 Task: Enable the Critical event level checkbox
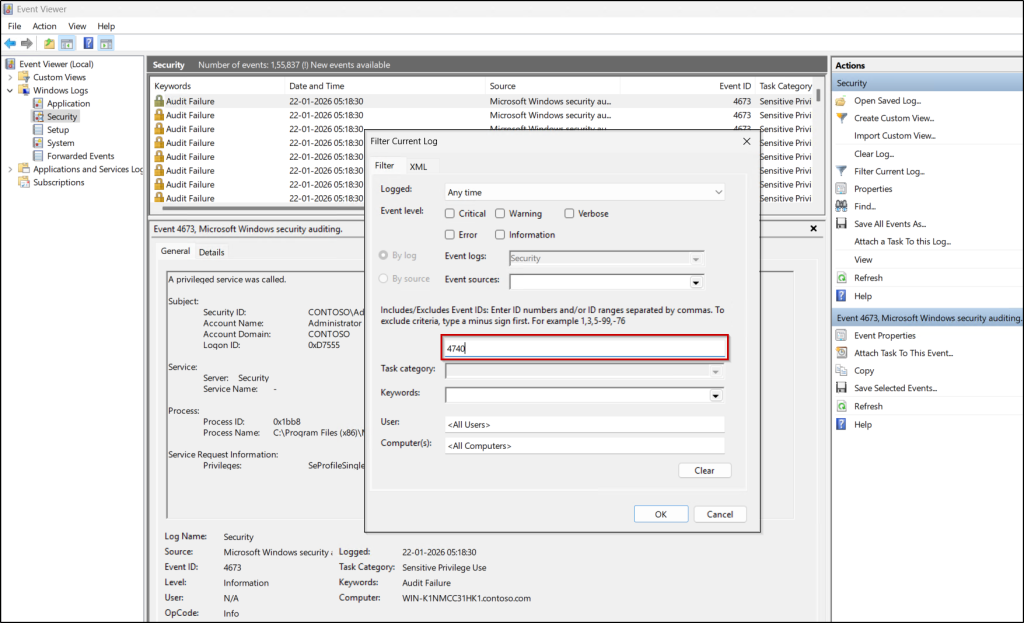pyautogui.click(x=450, y=213)
